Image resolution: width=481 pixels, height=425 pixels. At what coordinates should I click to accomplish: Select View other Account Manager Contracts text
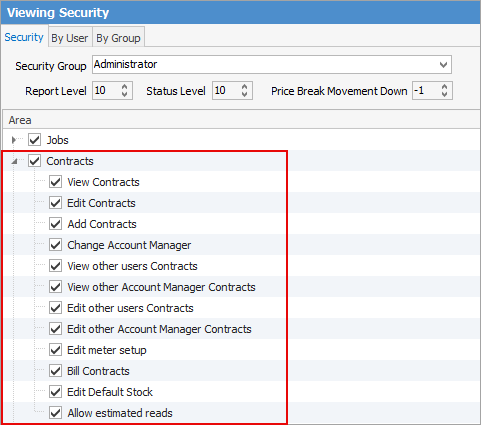(x=161, y=287)
